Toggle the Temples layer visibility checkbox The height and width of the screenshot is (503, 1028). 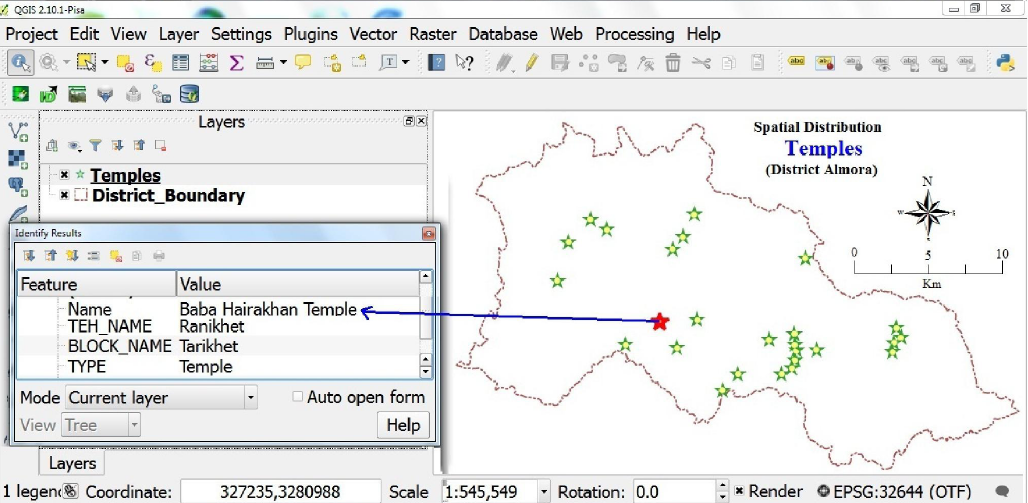point(64,175)
